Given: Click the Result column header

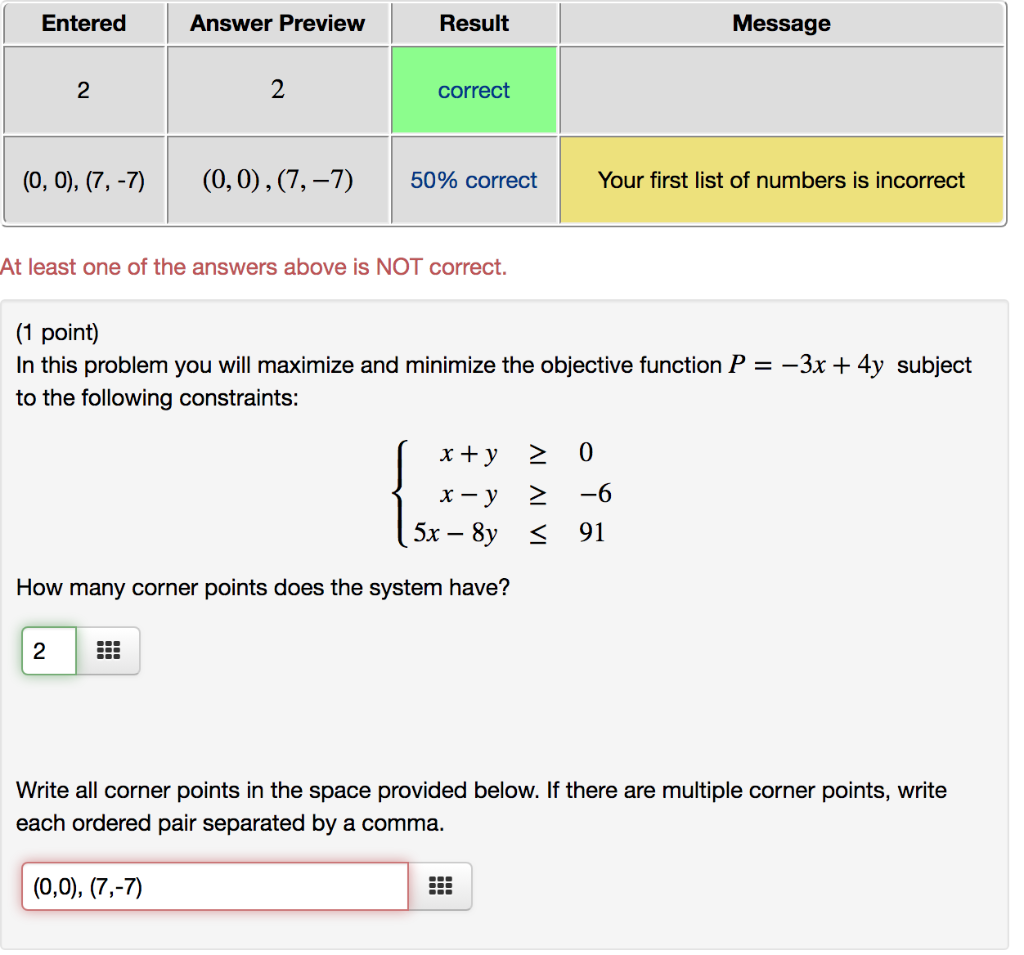Looking at the screenshot, I should pos(473,23).
